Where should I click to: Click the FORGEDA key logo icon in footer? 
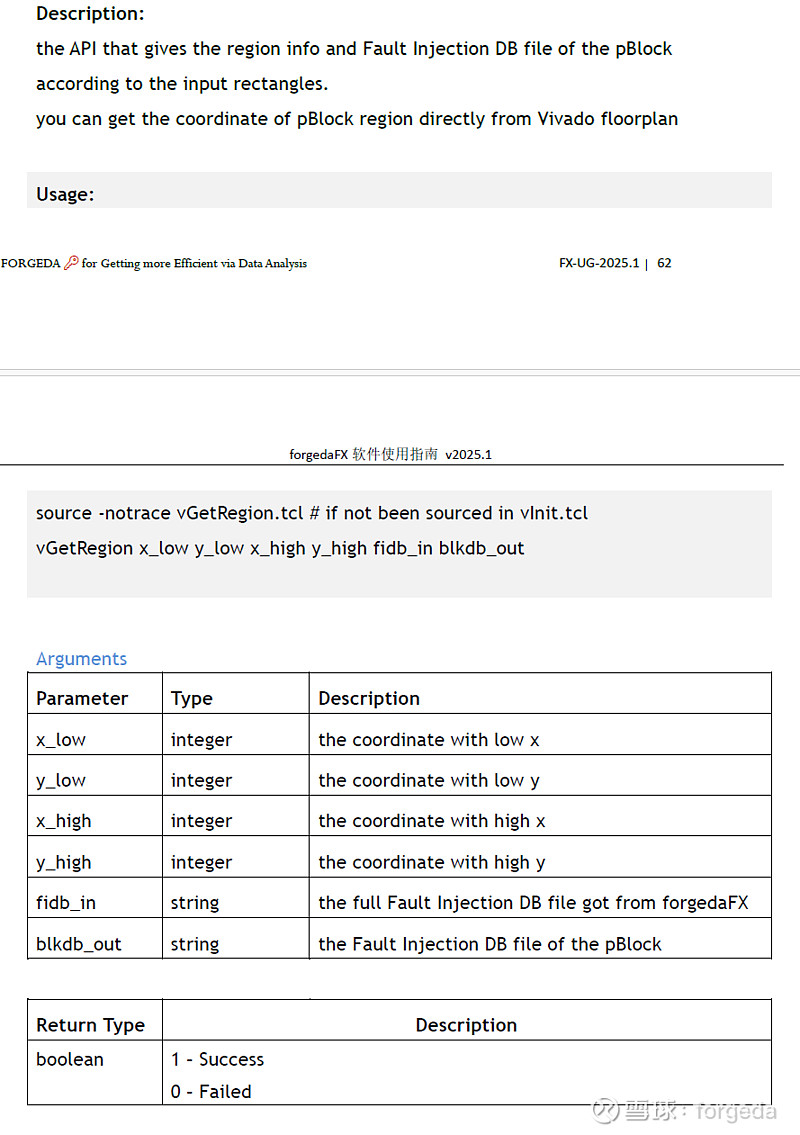click(x=71, y=263)
